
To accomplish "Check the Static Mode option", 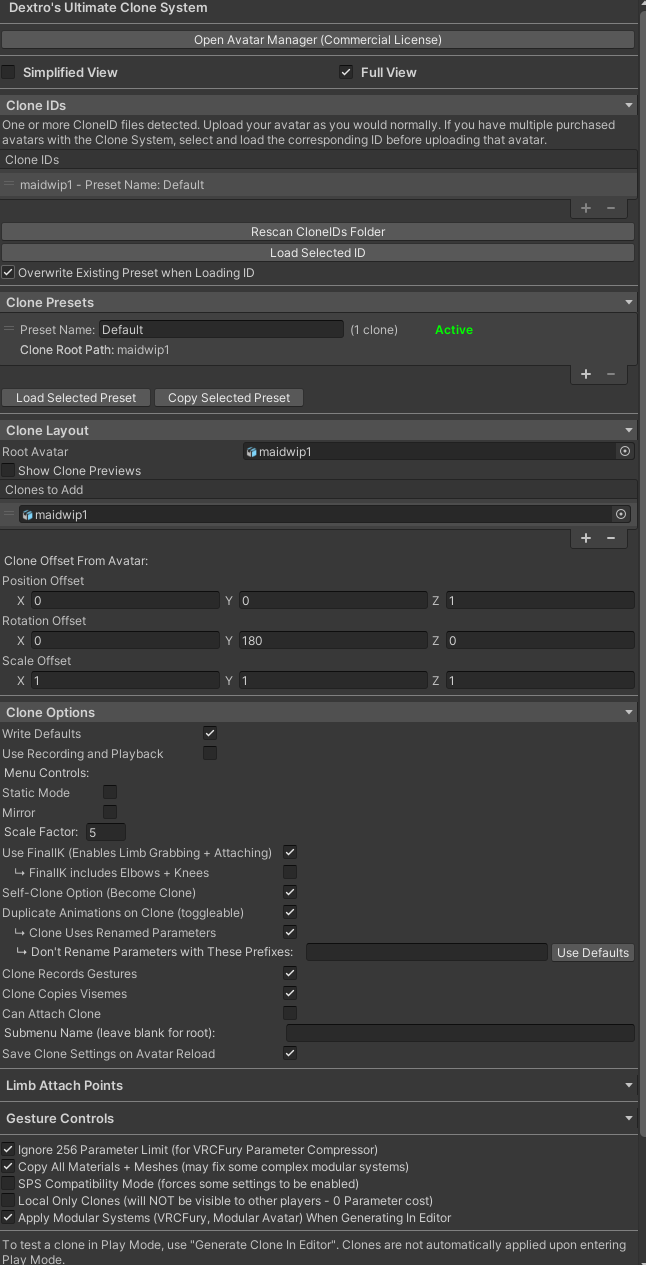I will click(110, 792).
